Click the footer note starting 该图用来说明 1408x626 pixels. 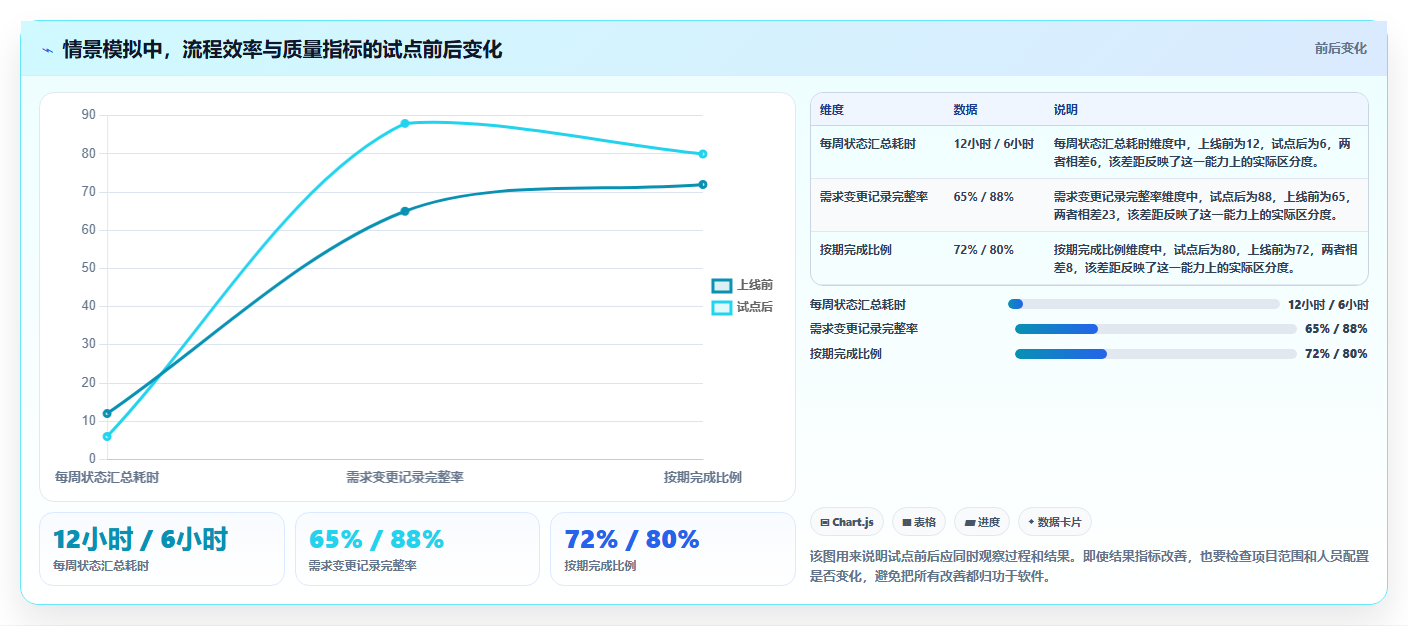[1089, 566]
